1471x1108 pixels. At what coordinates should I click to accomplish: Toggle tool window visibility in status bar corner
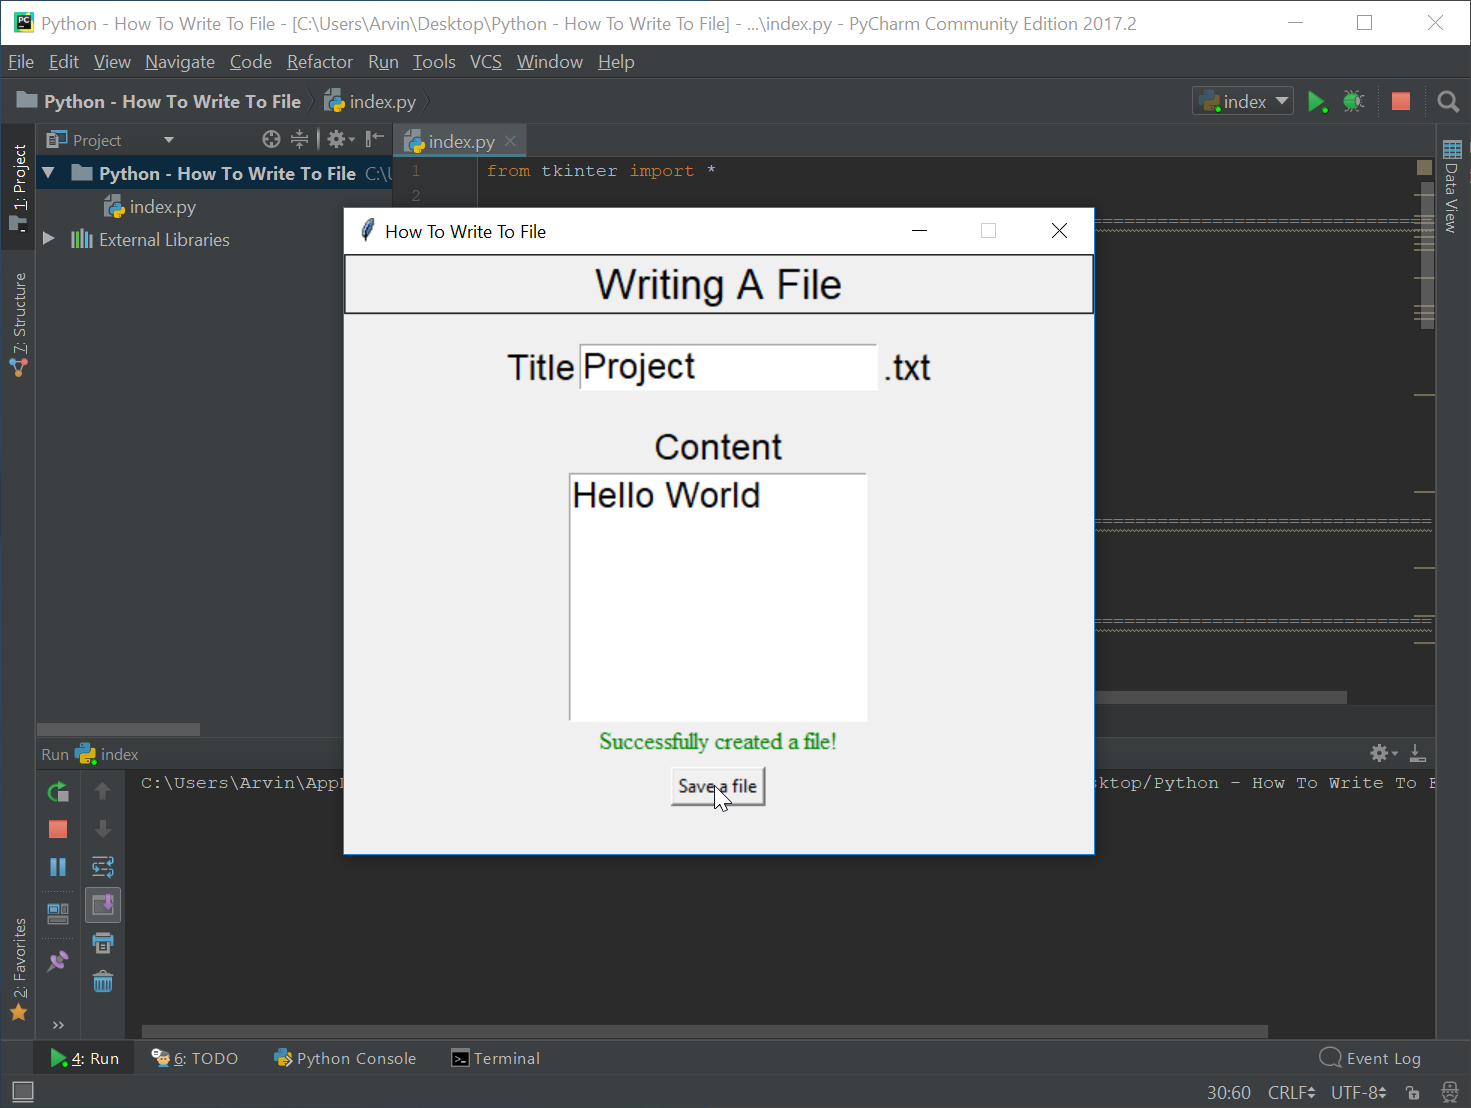(22, 1092)
